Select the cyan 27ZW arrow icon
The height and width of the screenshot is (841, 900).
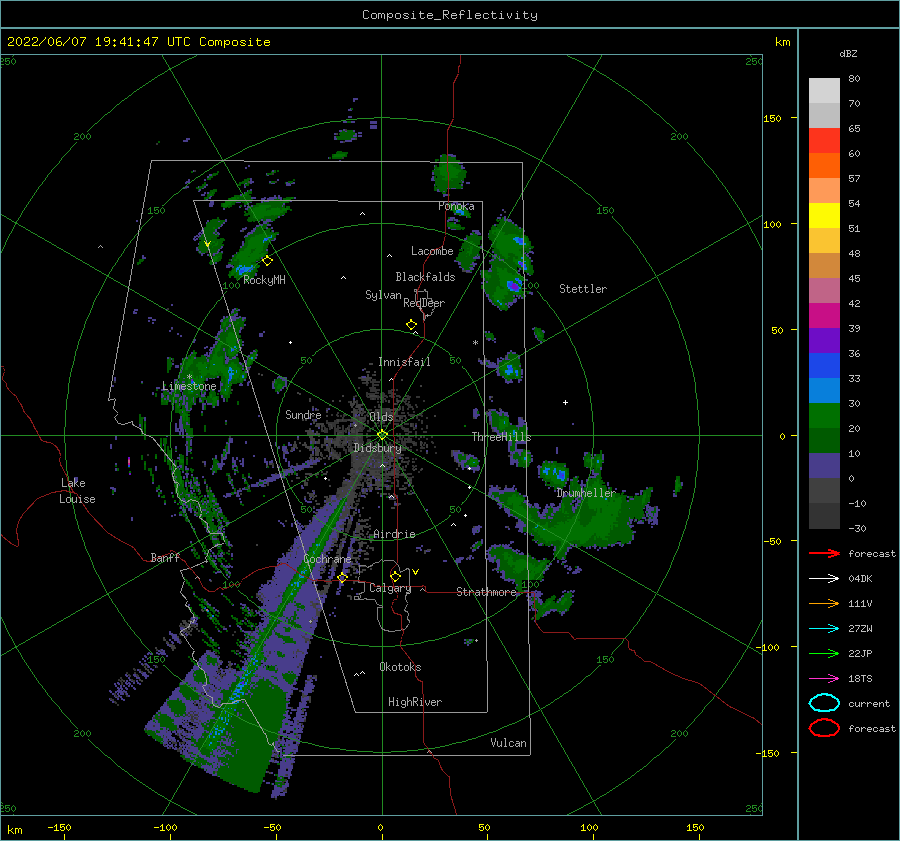pyautogui.click(x=824, y=629)
